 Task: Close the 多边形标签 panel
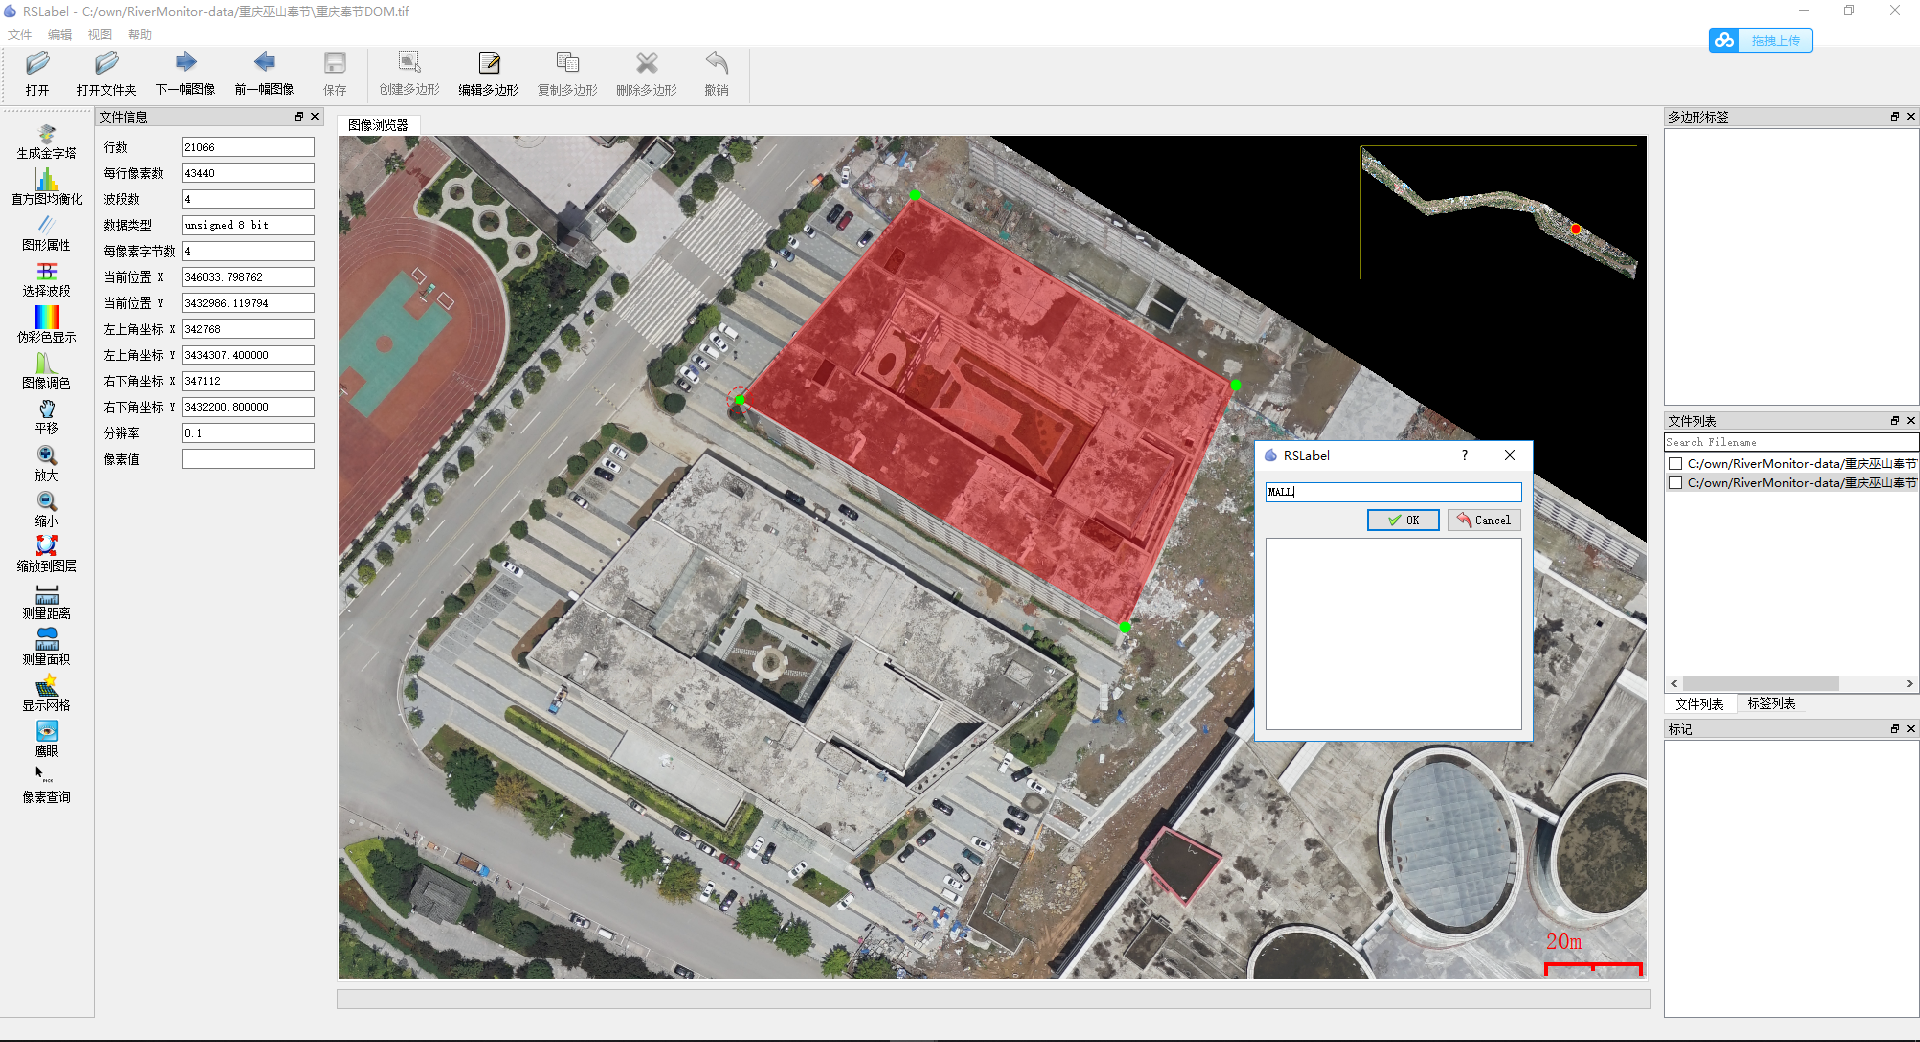click(x=1911, y=117)
